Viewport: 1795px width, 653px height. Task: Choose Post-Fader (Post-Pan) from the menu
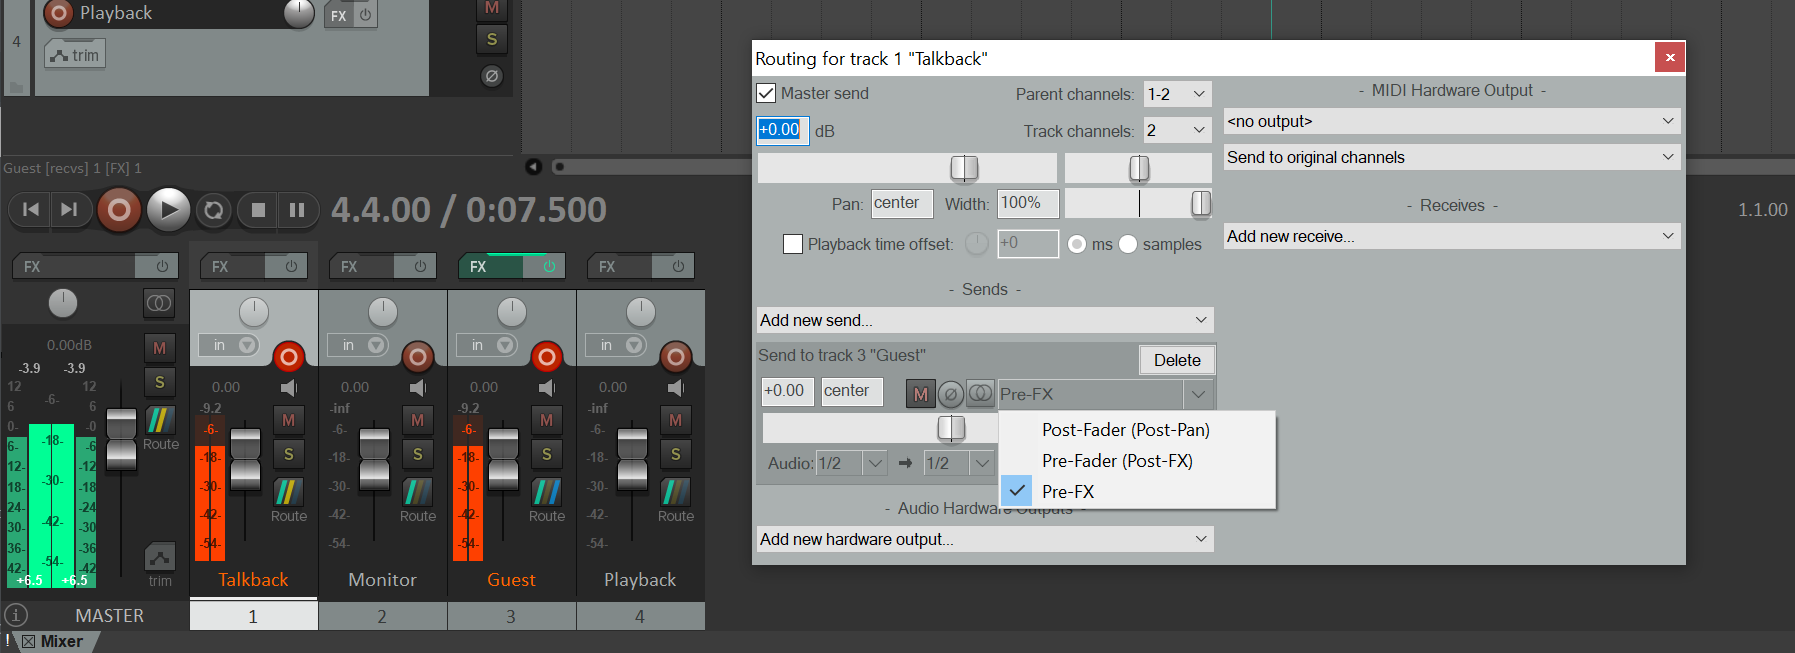1125,430
